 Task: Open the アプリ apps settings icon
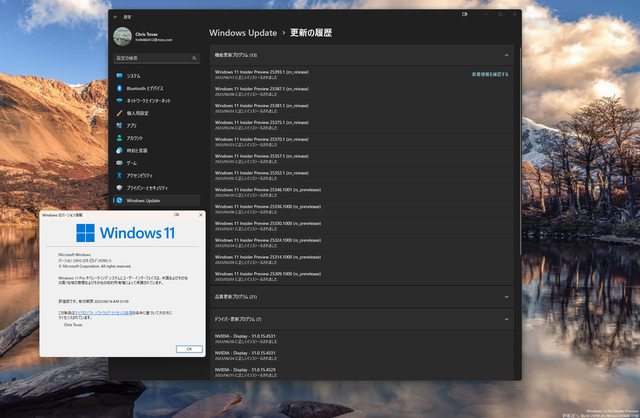[119, 126]
